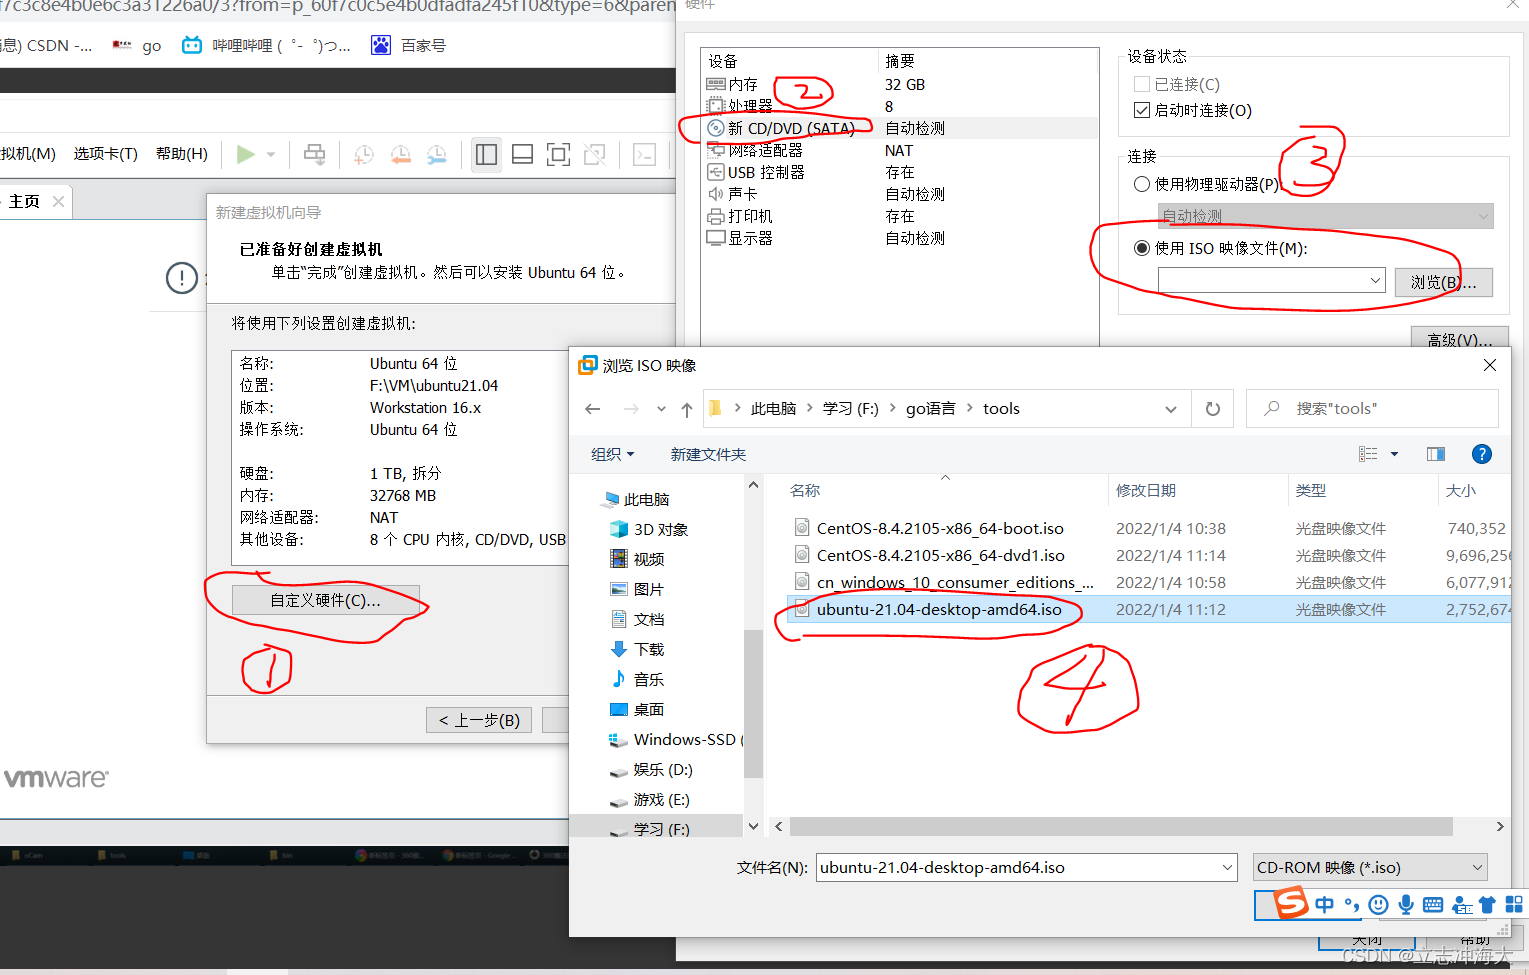1529x975 pixels.
Task: Open 桌面 in the navigation pane
Action: pyautogui.click(x=649, y=709)
